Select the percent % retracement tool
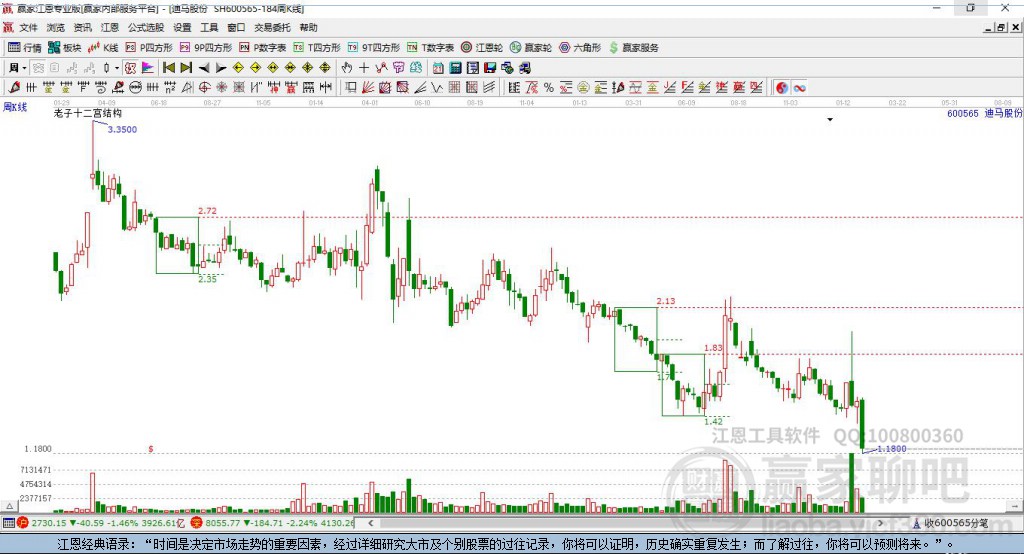This screenshot has height=554, width=1024. pos(549,88)
